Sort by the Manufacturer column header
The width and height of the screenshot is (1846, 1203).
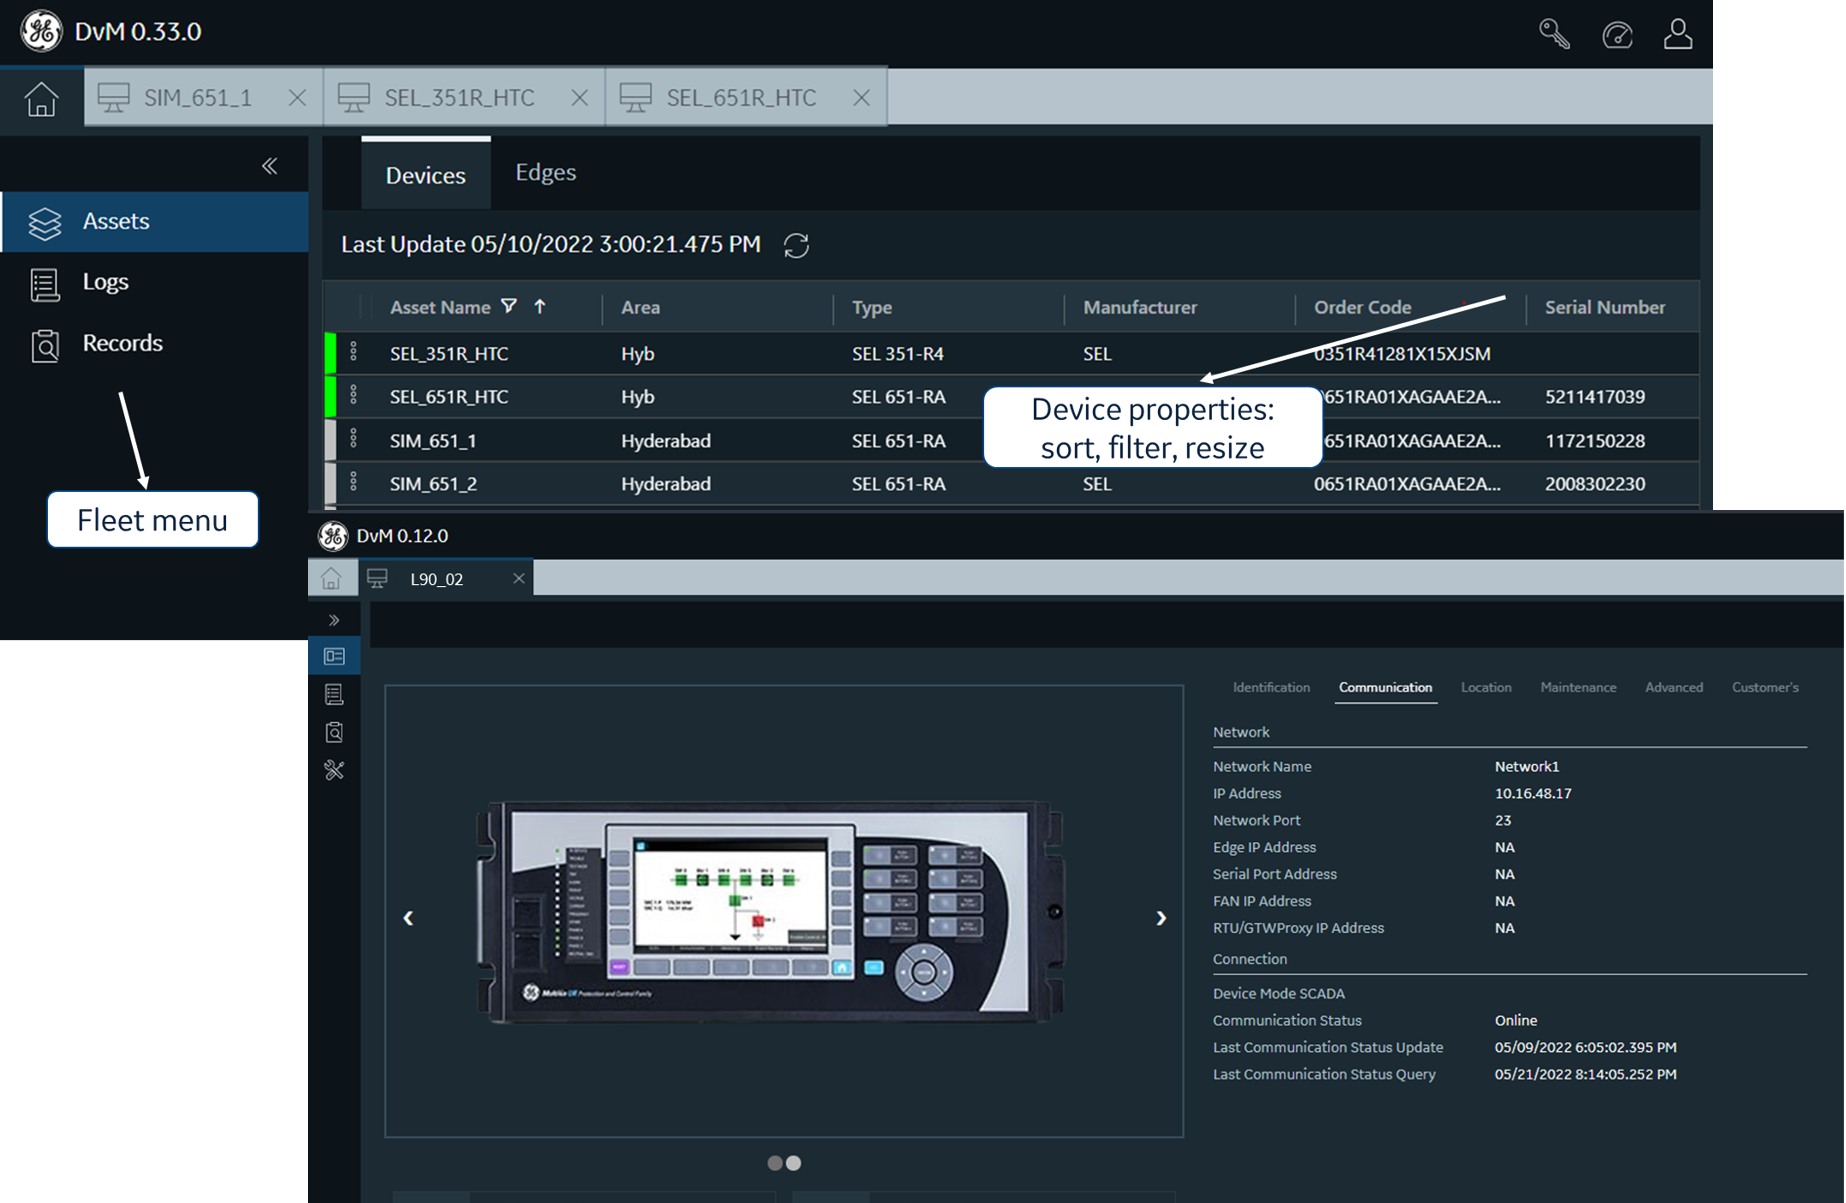(1140, 308)
